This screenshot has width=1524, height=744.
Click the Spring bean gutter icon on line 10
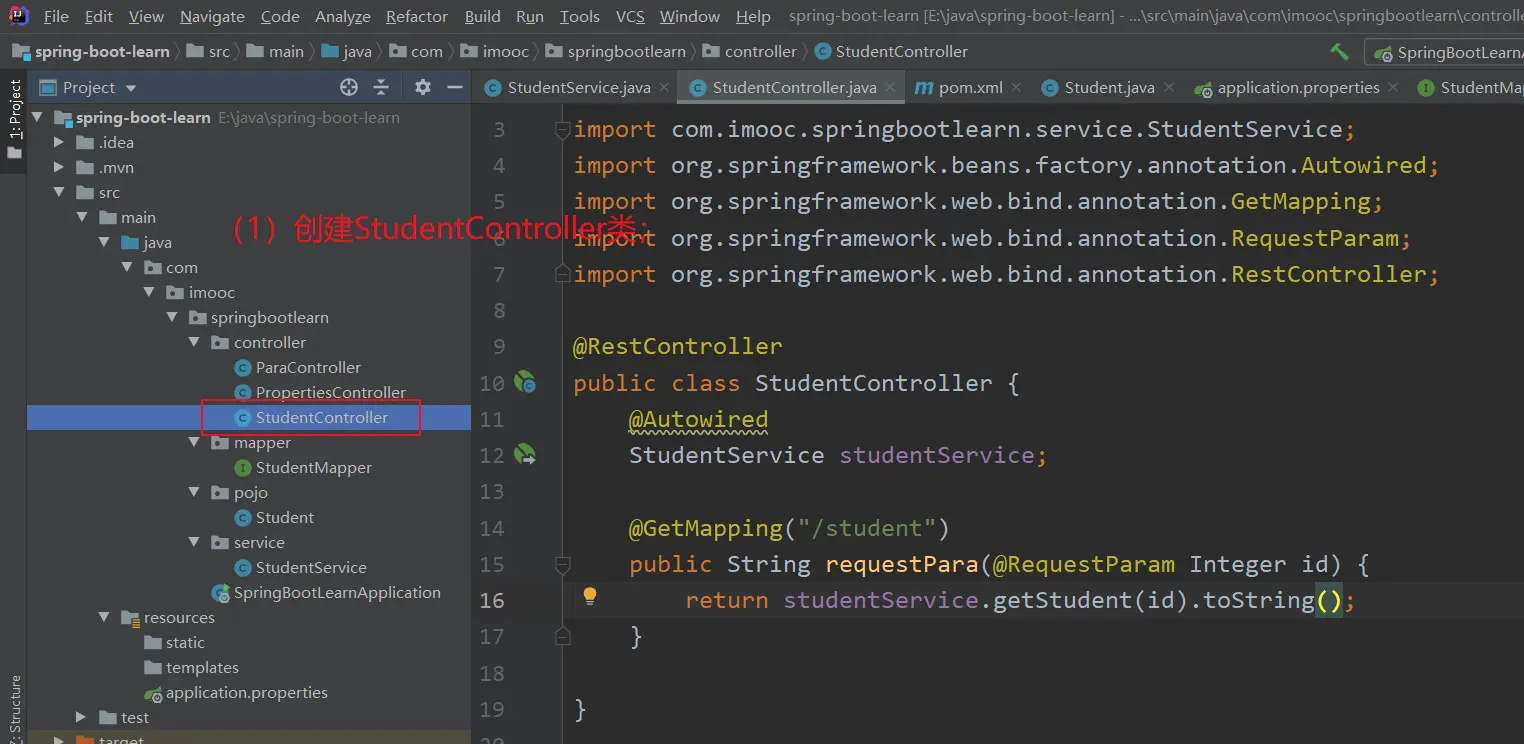(525, 382)
